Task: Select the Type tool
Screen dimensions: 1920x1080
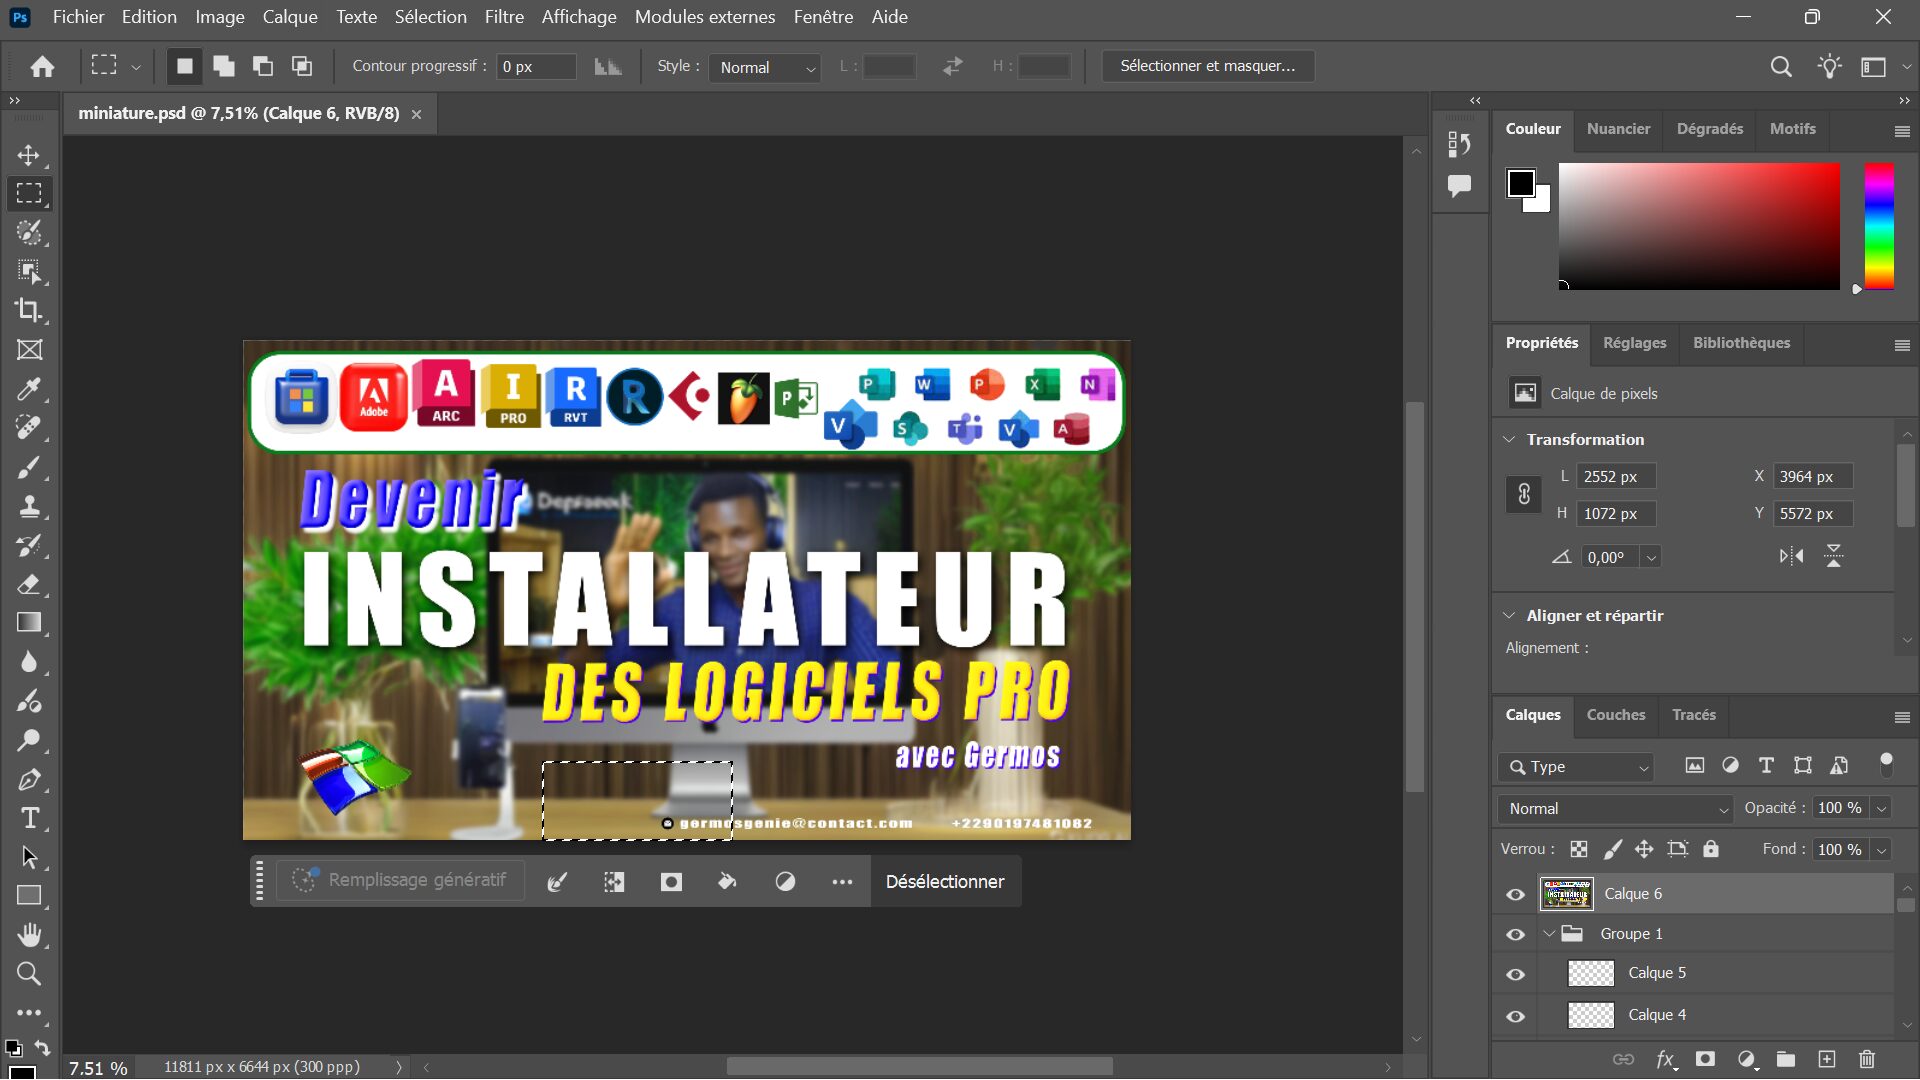Action: (x=29, y=818)
